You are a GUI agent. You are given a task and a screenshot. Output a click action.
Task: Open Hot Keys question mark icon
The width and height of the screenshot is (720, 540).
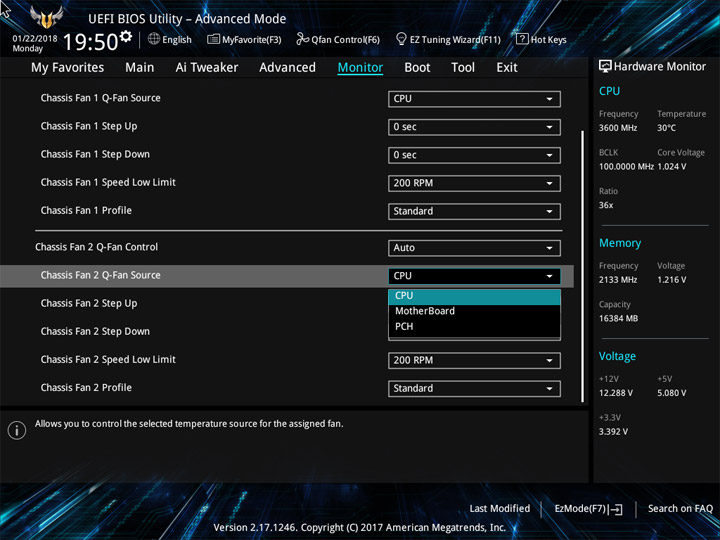(522, 39)
